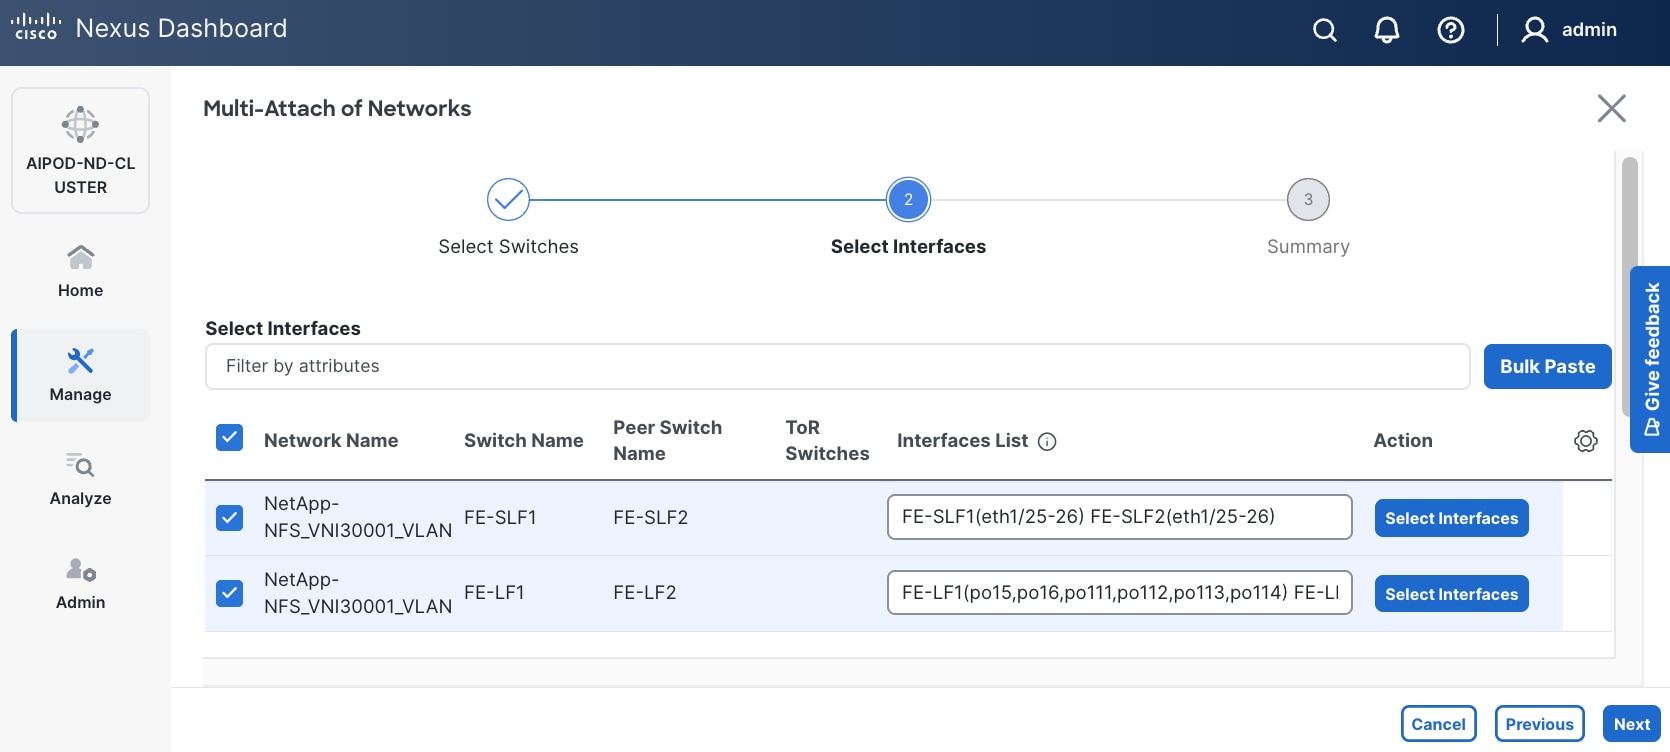Open the search icon in top bar
Screen dimensions: 1670x752
coord(1324,30)
